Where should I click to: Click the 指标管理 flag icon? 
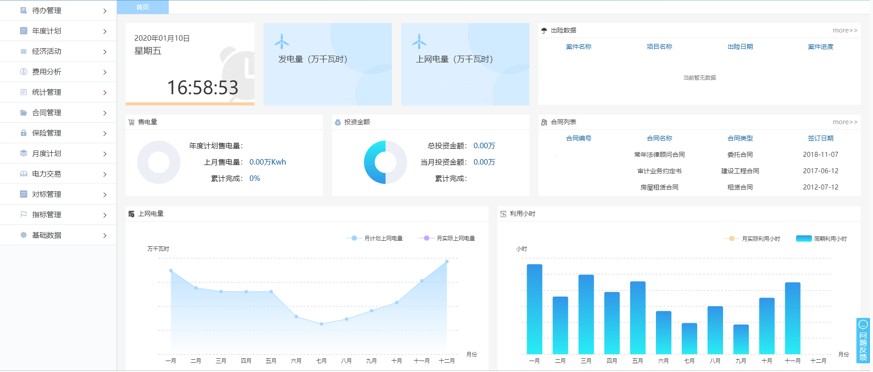[x=23, y=214]
